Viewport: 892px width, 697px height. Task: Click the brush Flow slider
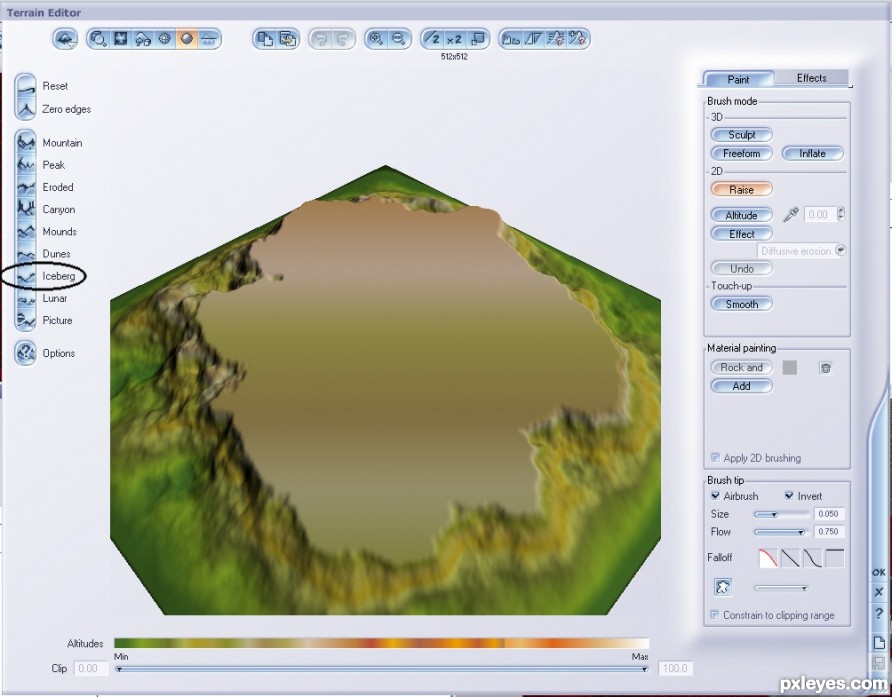(782, 532)
